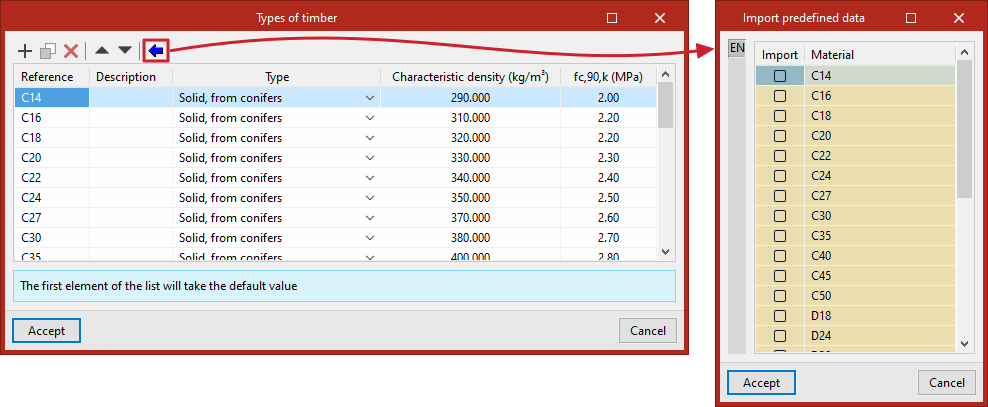Select the EN tab in Import window
Viewport: 988px width, 407px height.
click(737, 49)
